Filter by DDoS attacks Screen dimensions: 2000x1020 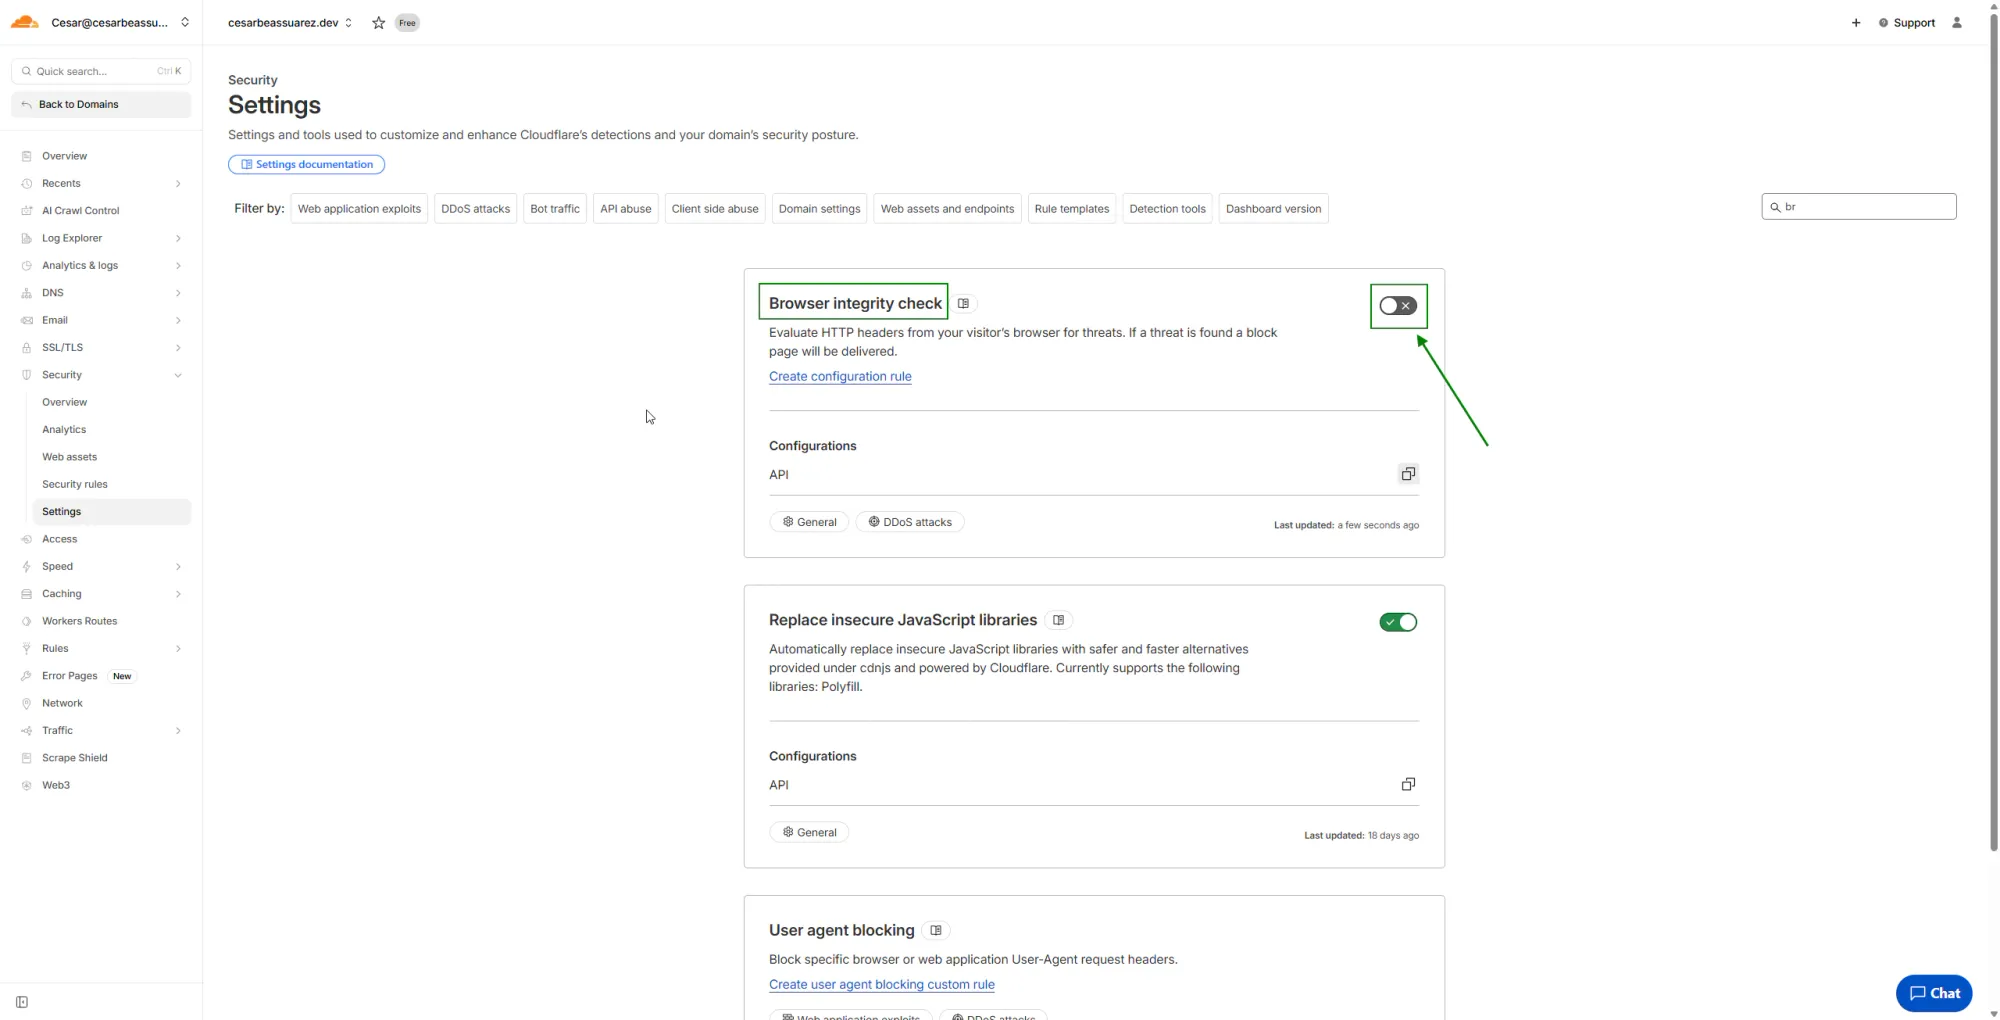[x=475, y=208]
